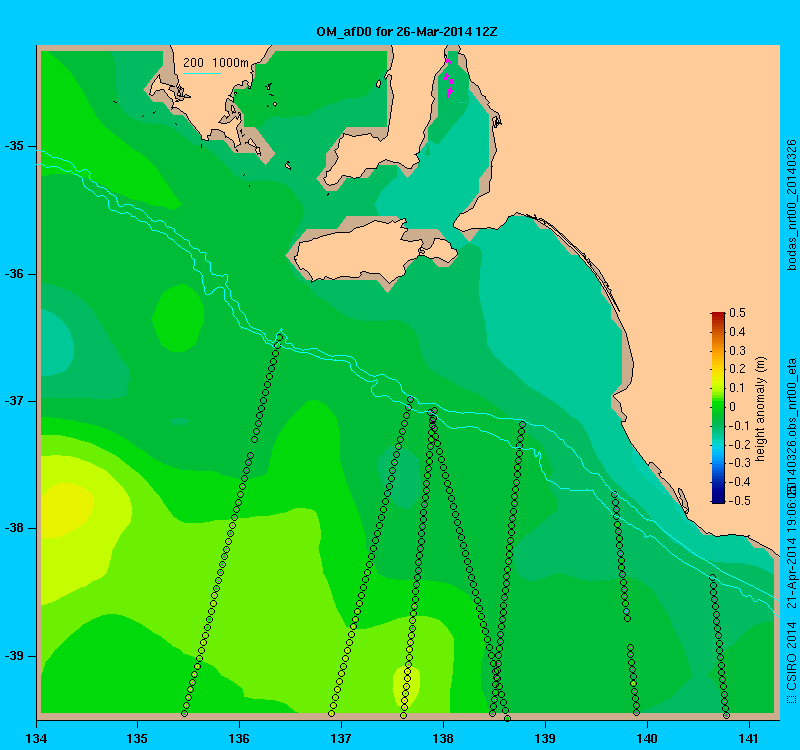Click longitude axis label "136"

pyautogui.click(x=239, y=739)
